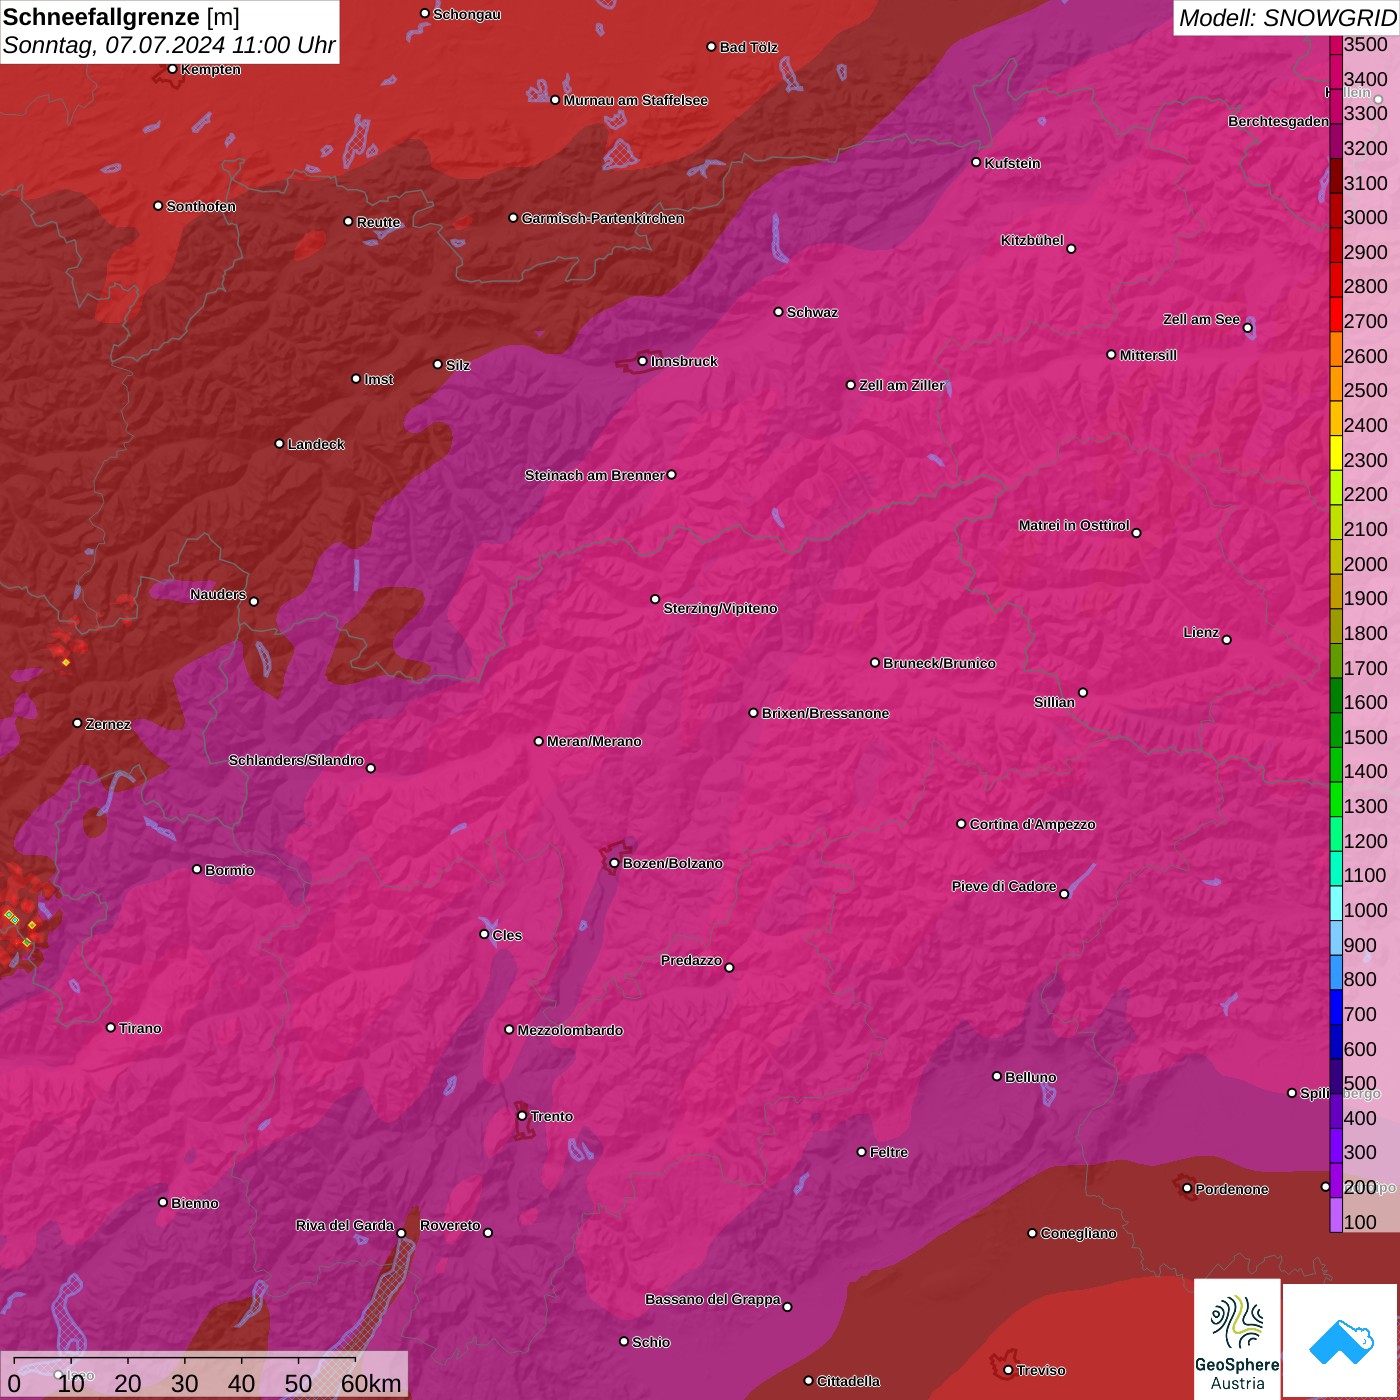Viewport: 1400px width, 1400px height.
Task: Click the date Sonntag, 07.07.2024 11:00 Uhr
Action: click(169, 45)
